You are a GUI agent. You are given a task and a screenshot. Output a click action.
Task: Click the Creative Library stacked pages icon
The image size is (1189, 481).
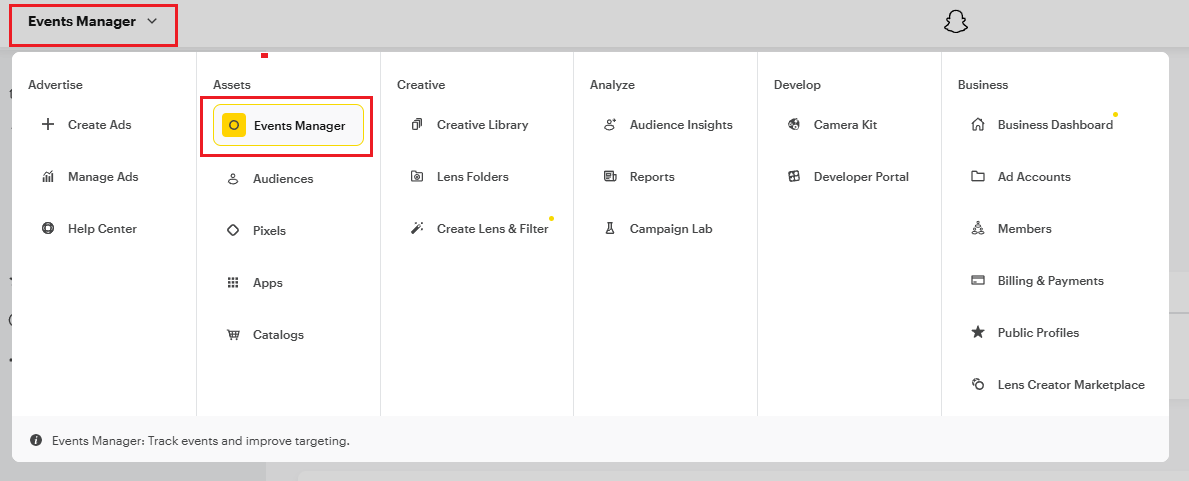pos(416,124)
